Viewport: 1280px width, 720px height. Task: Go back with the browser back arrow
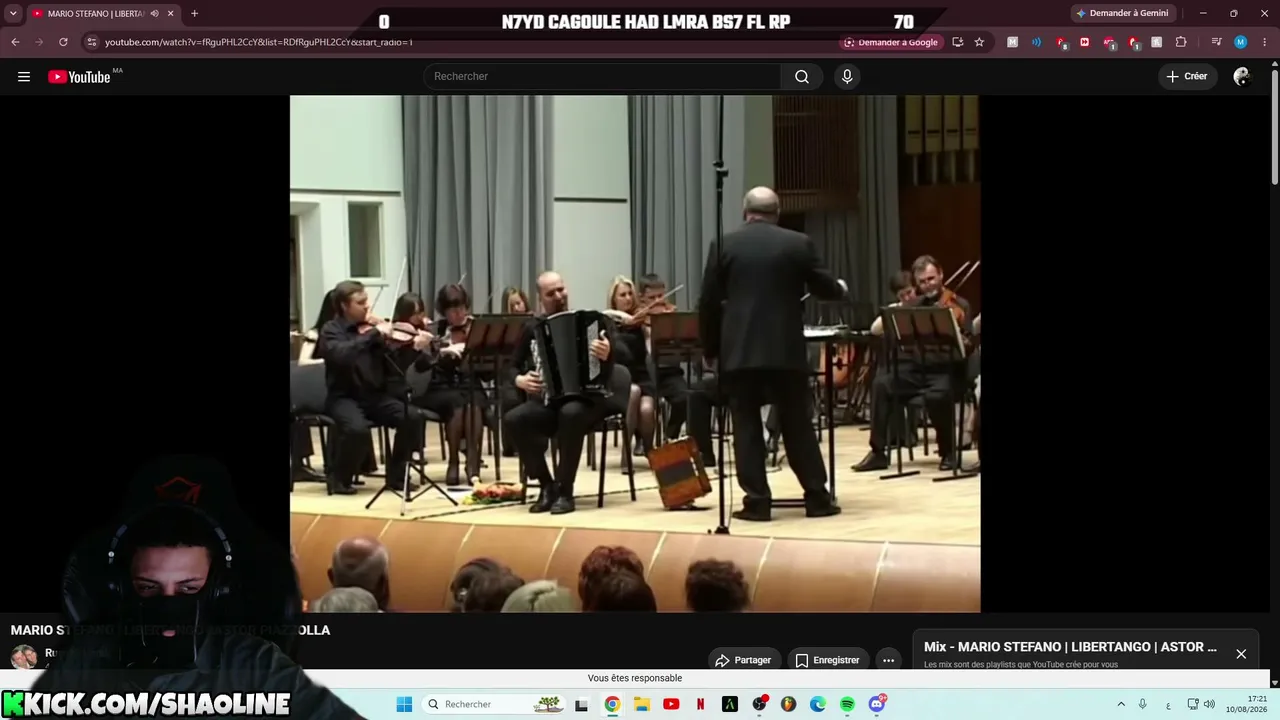[x=15, y=42]
